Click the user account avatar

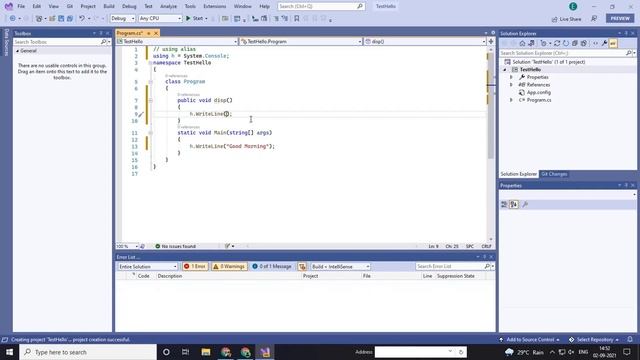pos(573,6)
